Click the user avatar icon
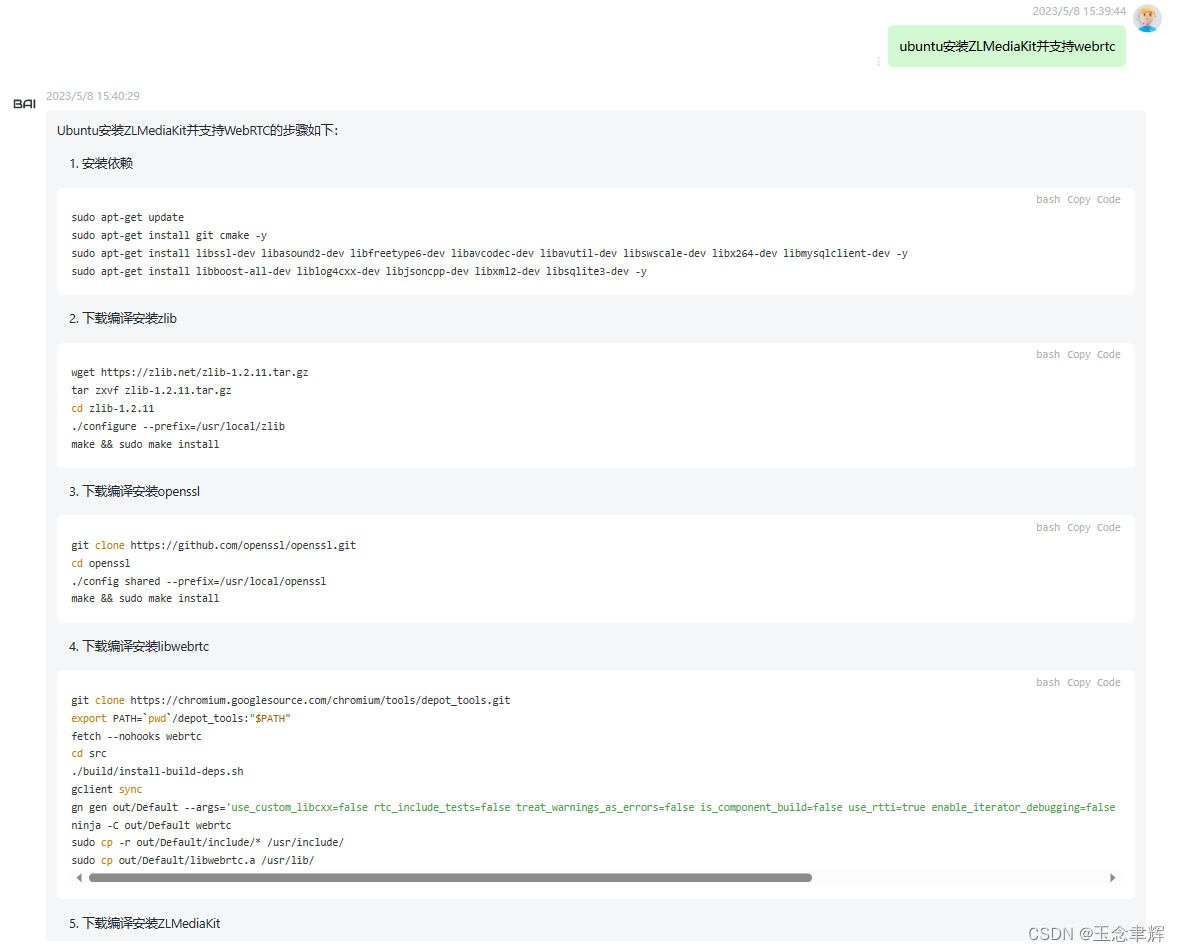Viewport: 1180px width, 952px height. pyautogui.click(x=1147, y=19)
